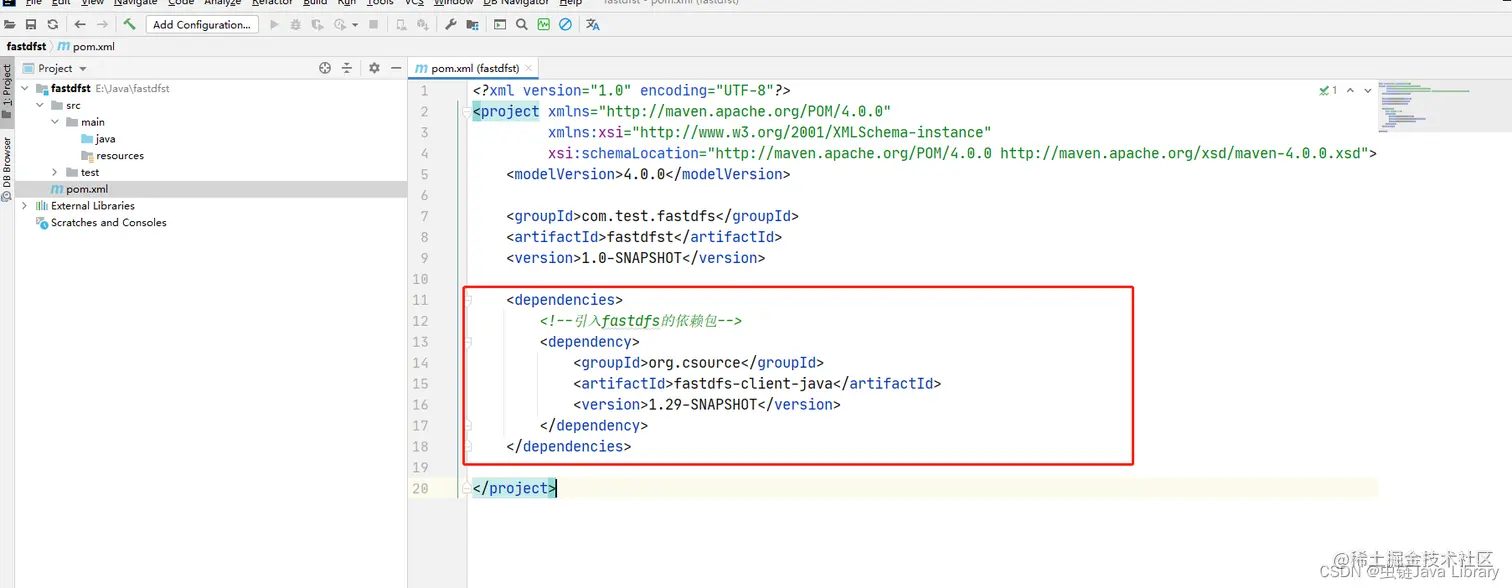The image size is (1512, 588).
Task: Click the green monitor icon in the toolbar
Action: (x=544, y=24)
